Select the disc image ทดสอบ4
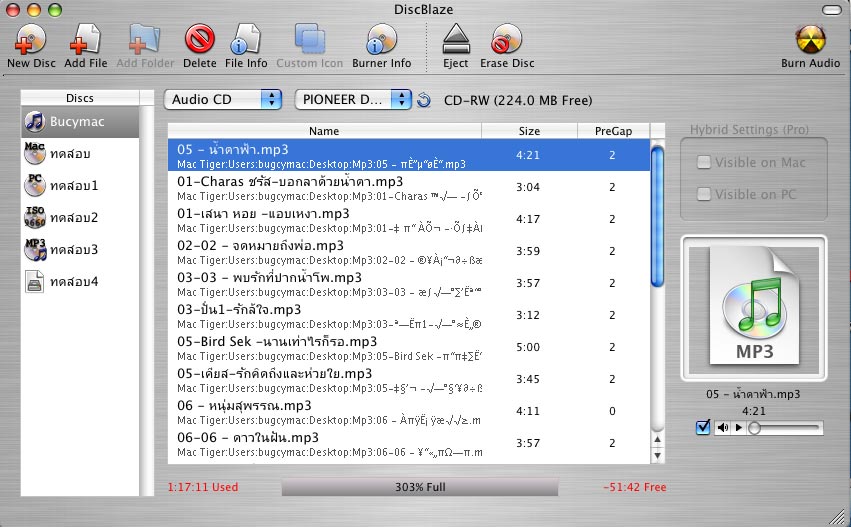 click(80, 282)
